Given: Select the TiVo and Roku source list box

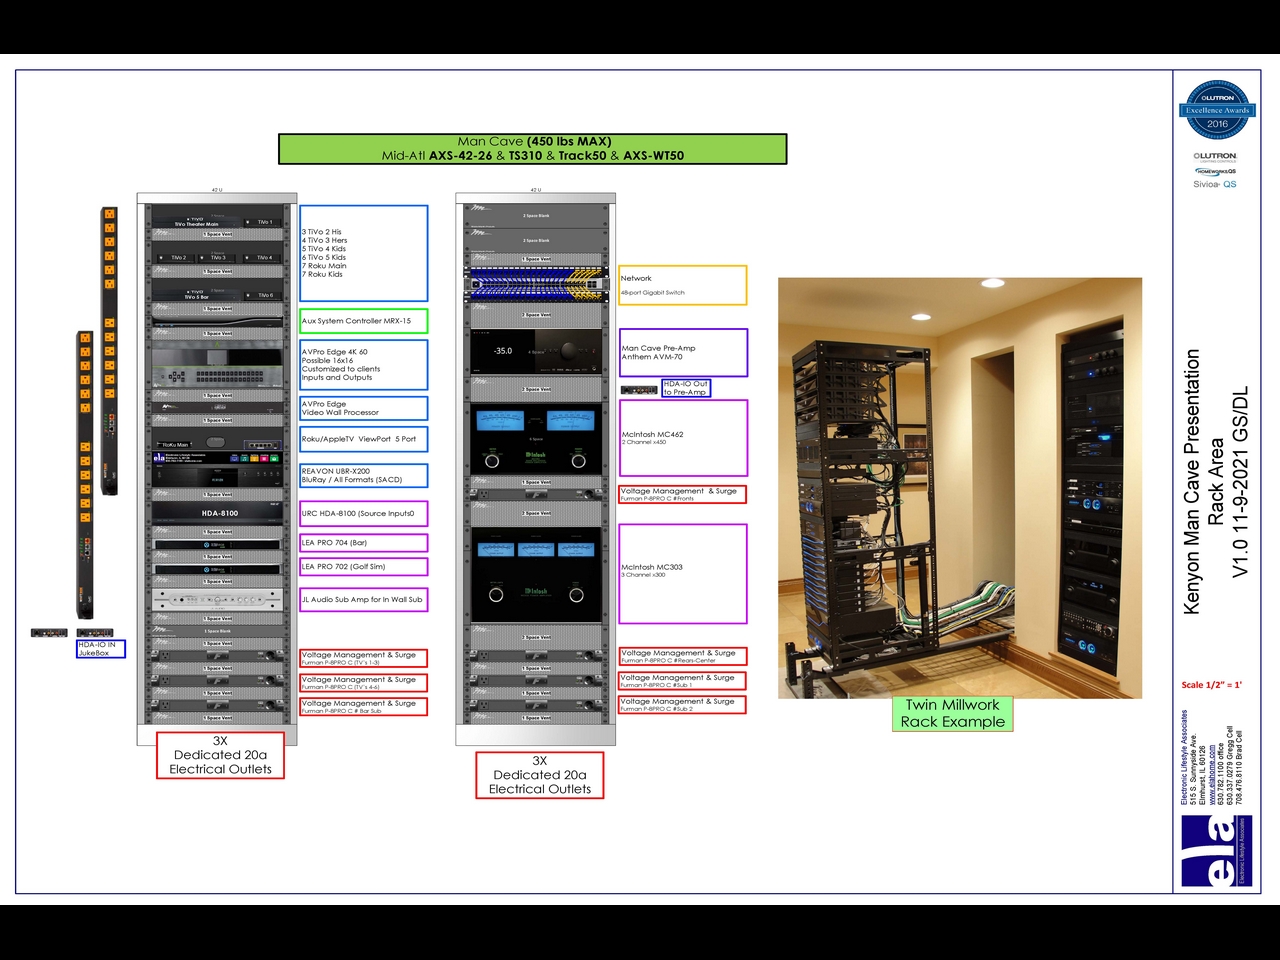Looking at the screenshot, I should click(364, 253).
